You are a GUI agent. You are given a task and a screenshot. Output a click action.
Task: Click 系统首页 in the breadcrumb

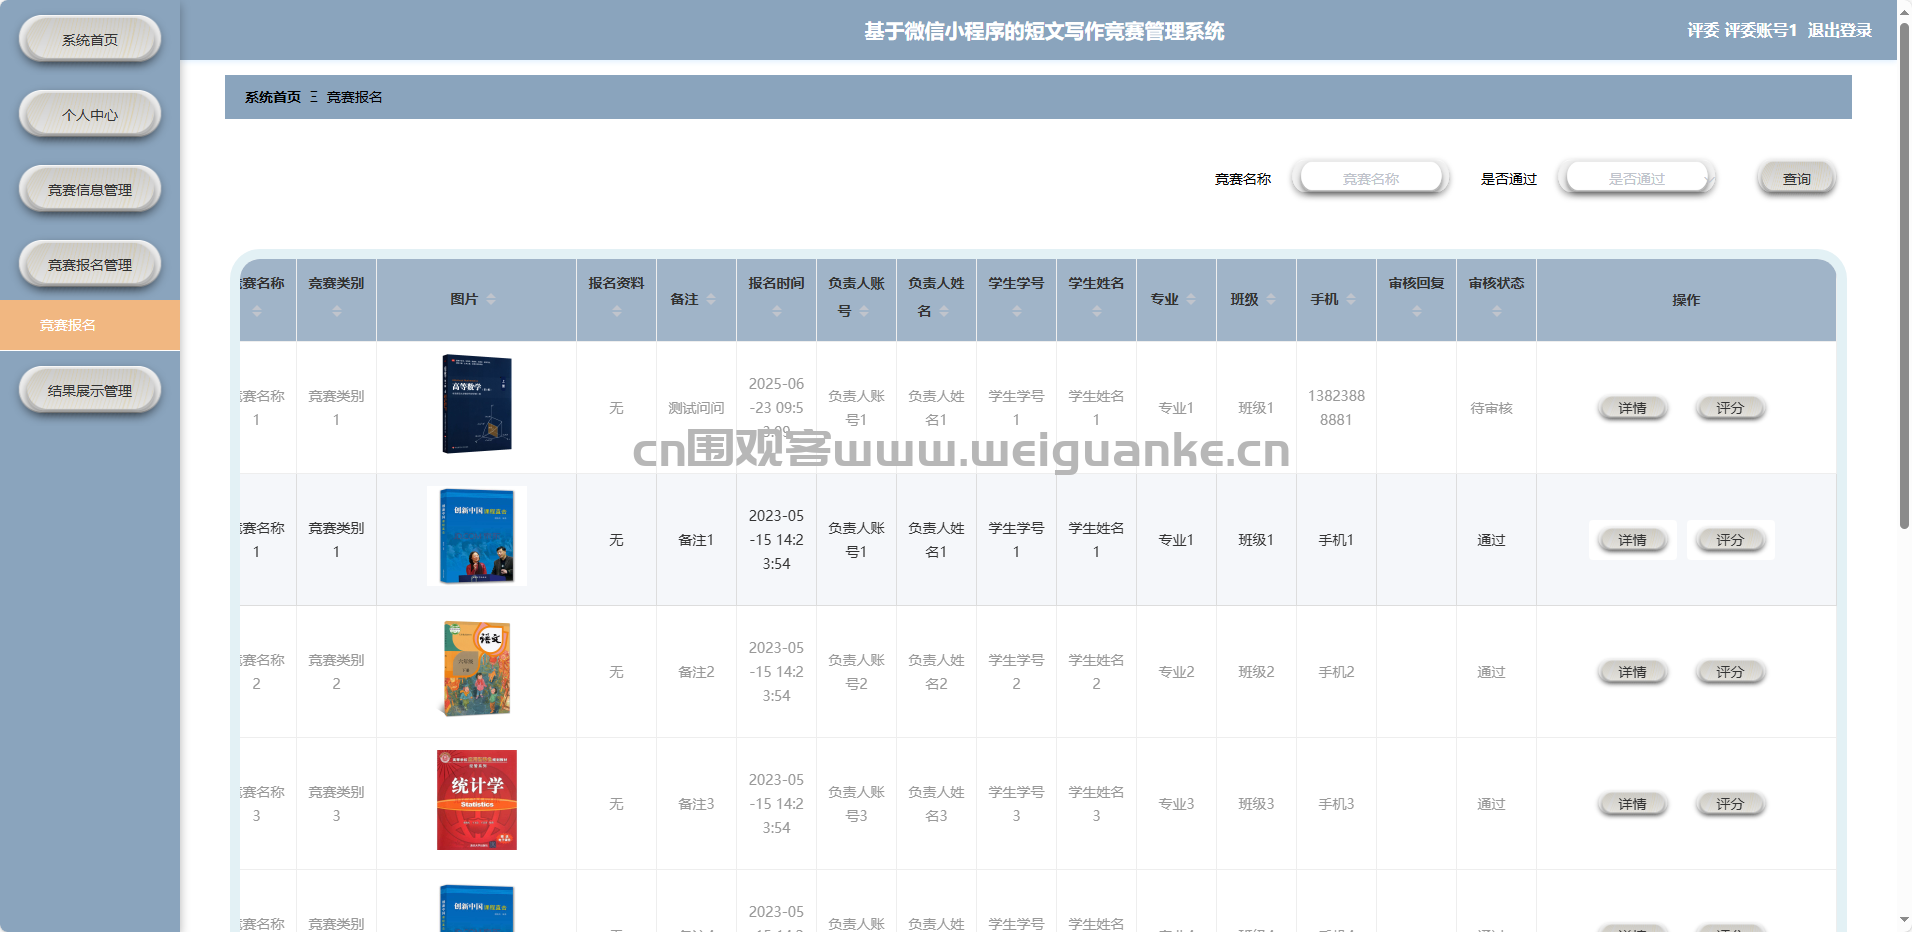pos(273,97)
